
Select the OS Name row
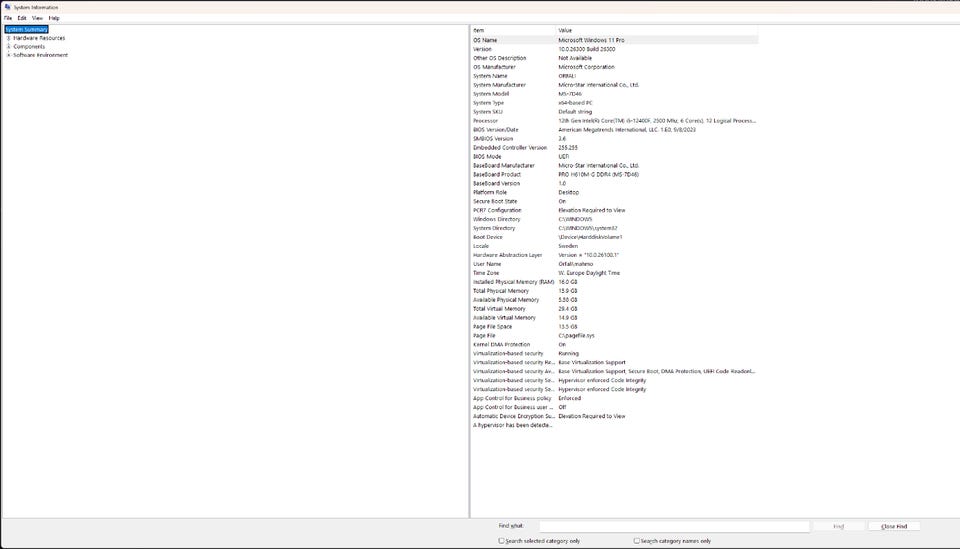[615, 40]
